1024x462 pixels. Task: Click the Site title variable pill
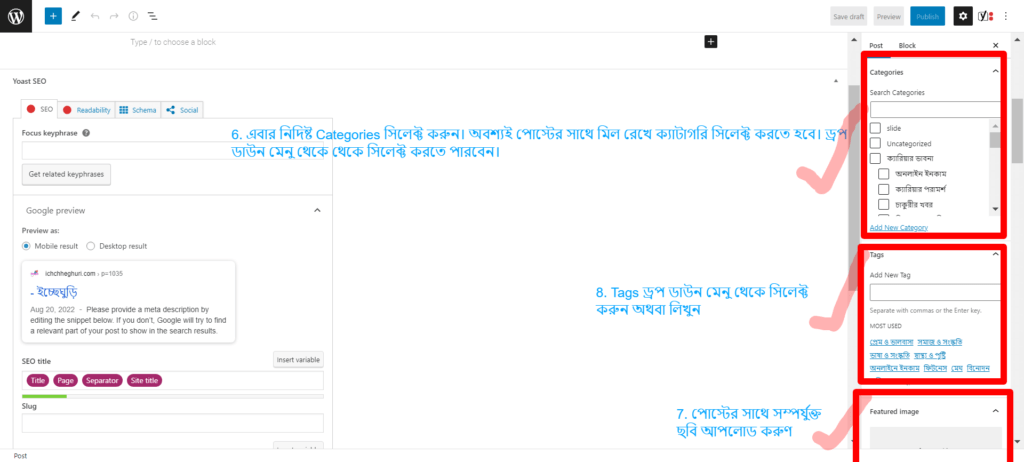[x=144, y=380]
